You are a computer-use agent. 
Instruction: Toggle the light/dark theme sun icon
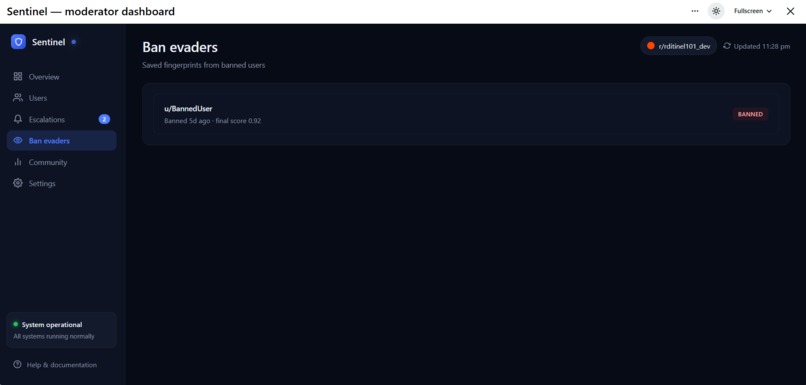point(716,11)
